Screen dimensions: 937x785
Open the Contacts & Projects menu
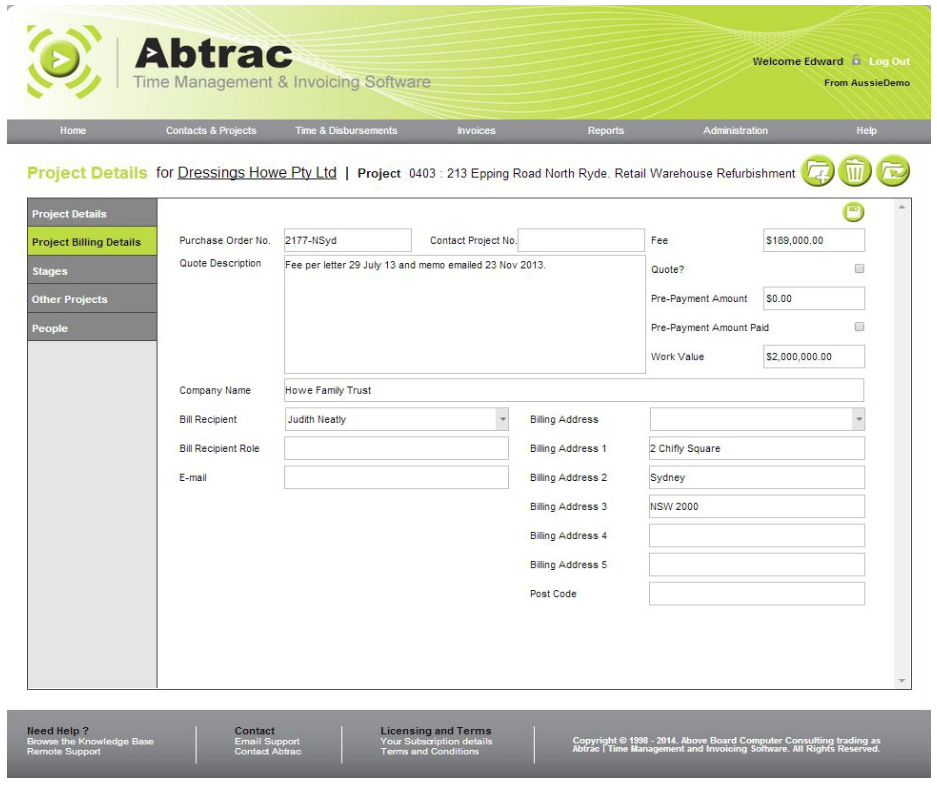pyautogui.click(x=211, y=131)
